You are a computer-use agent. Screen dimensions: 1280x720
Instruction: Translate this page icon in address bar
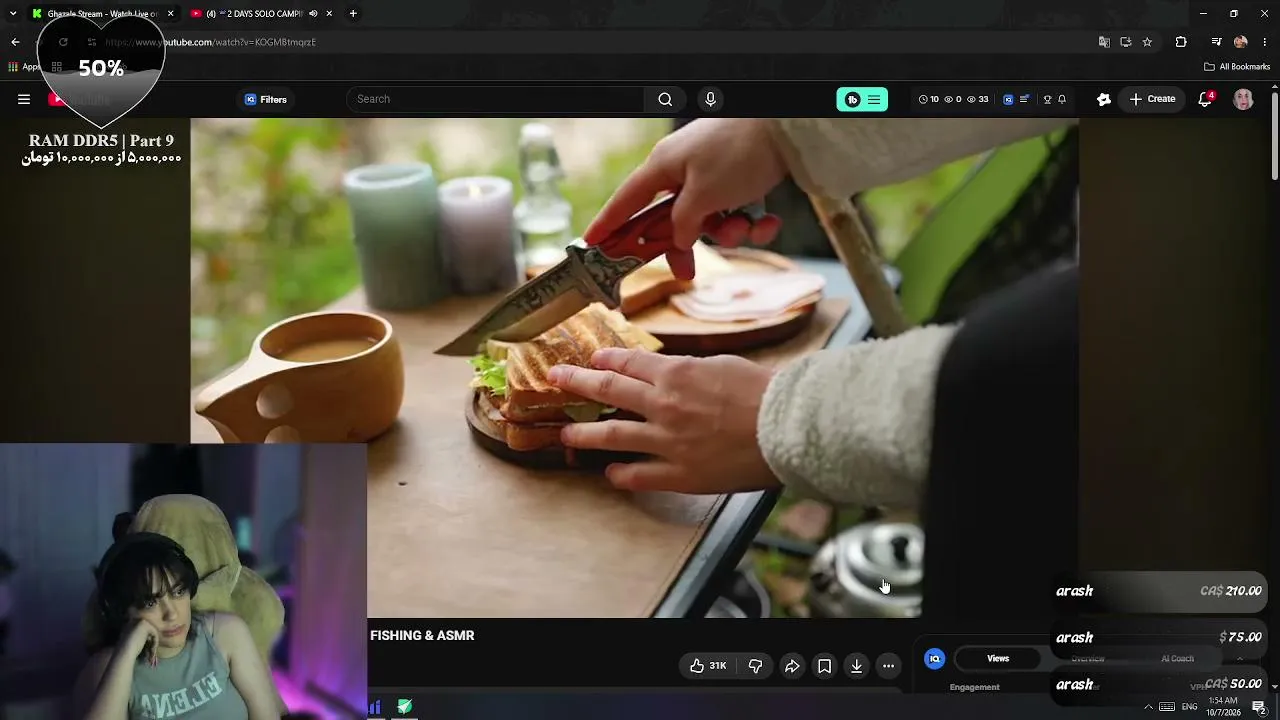pos(1104,42)
